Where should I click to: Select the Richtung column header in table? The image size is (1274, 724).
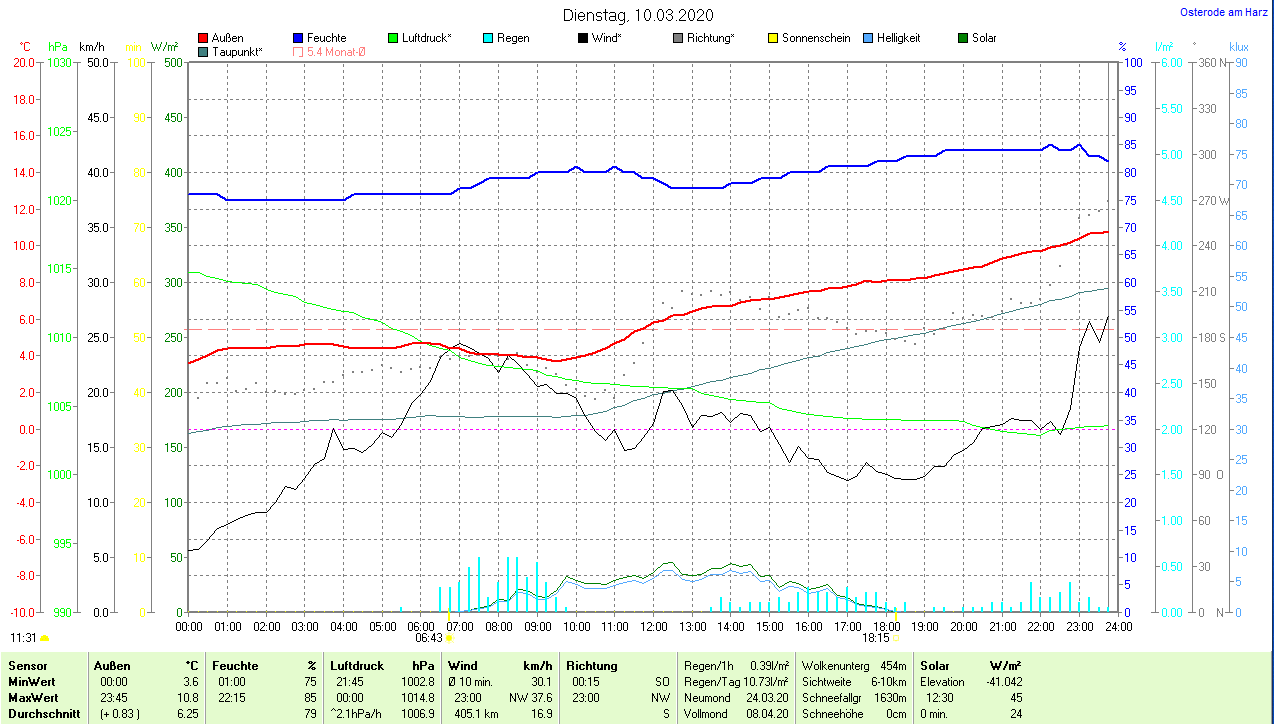click(x=592, y=665)
